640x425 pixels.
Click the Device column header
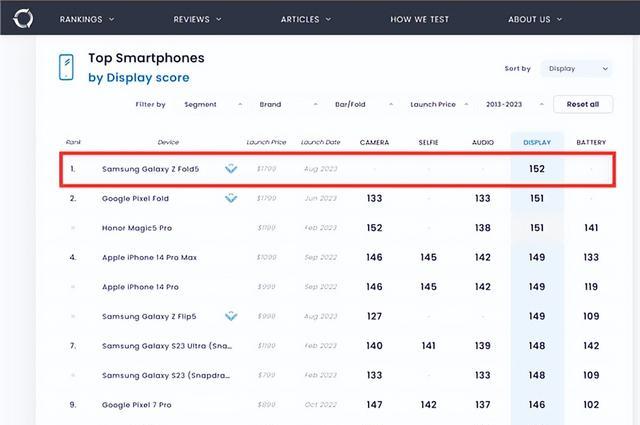point(168,142)
